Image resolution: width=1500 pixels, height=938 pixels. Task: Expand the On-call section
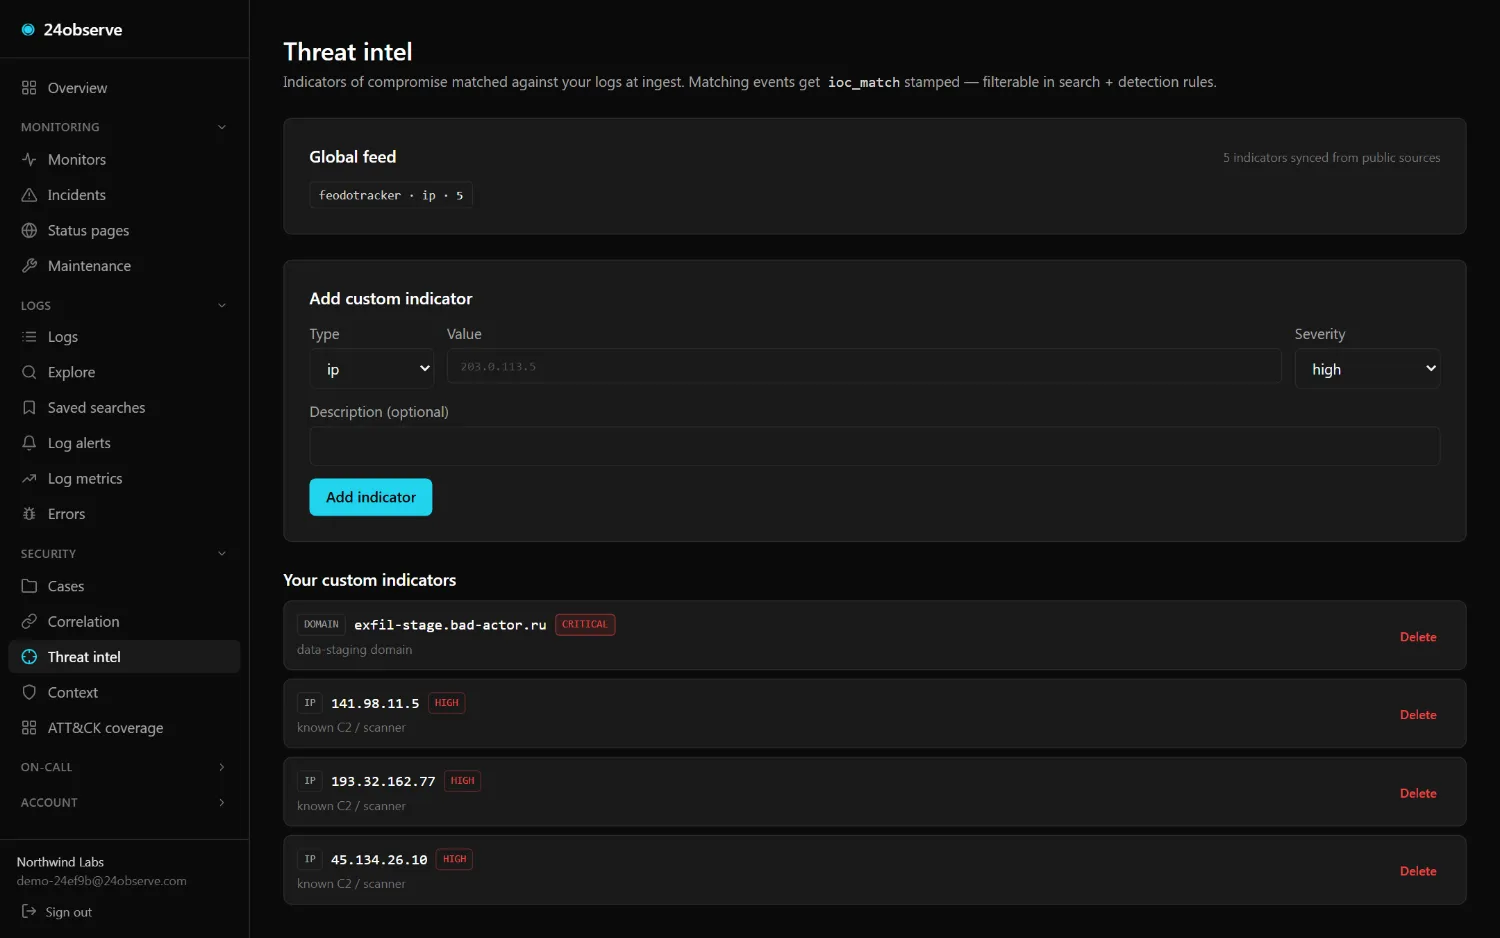coord(222,767)
